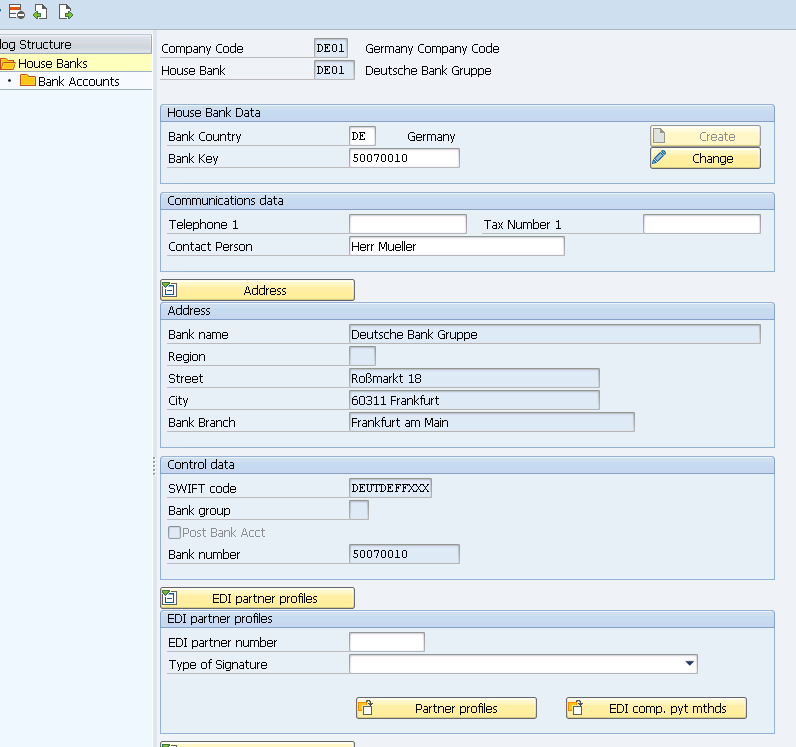The height and width of the screenshot is (747, 796).
Task: Click the EDI partner number field
Action: 387,642
